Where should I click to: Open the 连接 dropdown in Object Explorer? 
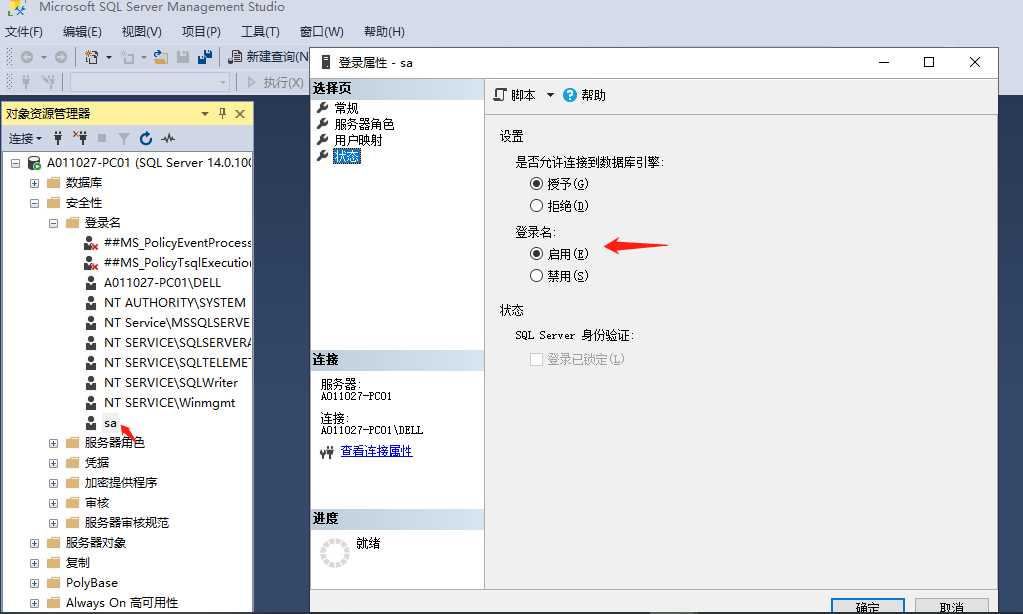25,138
